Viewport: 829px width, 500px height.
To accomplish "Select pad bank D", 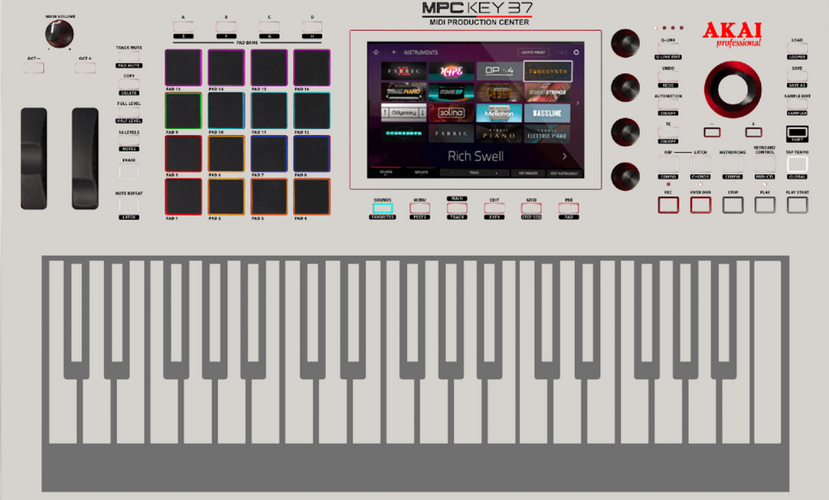I will pos(312,26).
